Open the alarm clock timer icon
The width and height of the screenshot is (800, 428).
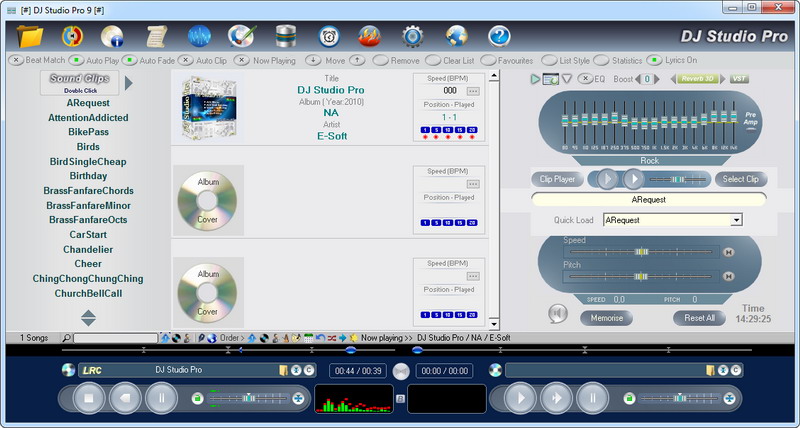click(x=328, y=37)
